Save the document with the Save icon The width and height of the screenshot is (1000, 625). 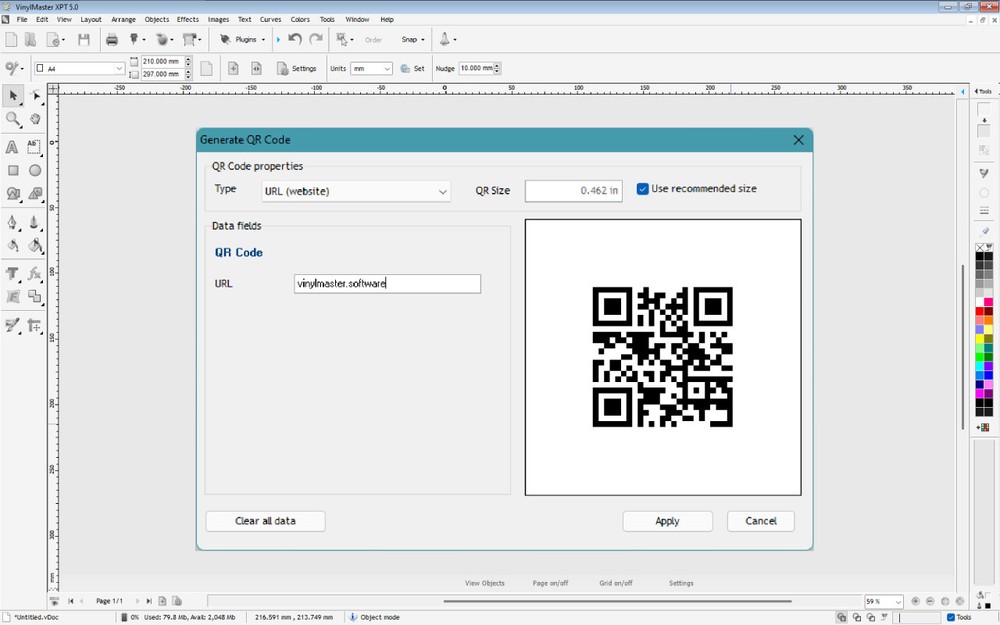[85, 39]
